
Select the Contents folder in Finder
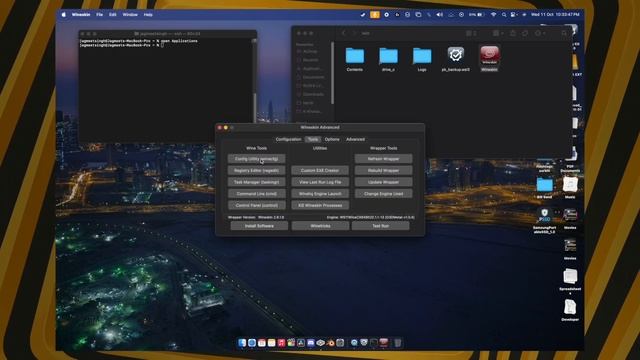tap(355, 59)
